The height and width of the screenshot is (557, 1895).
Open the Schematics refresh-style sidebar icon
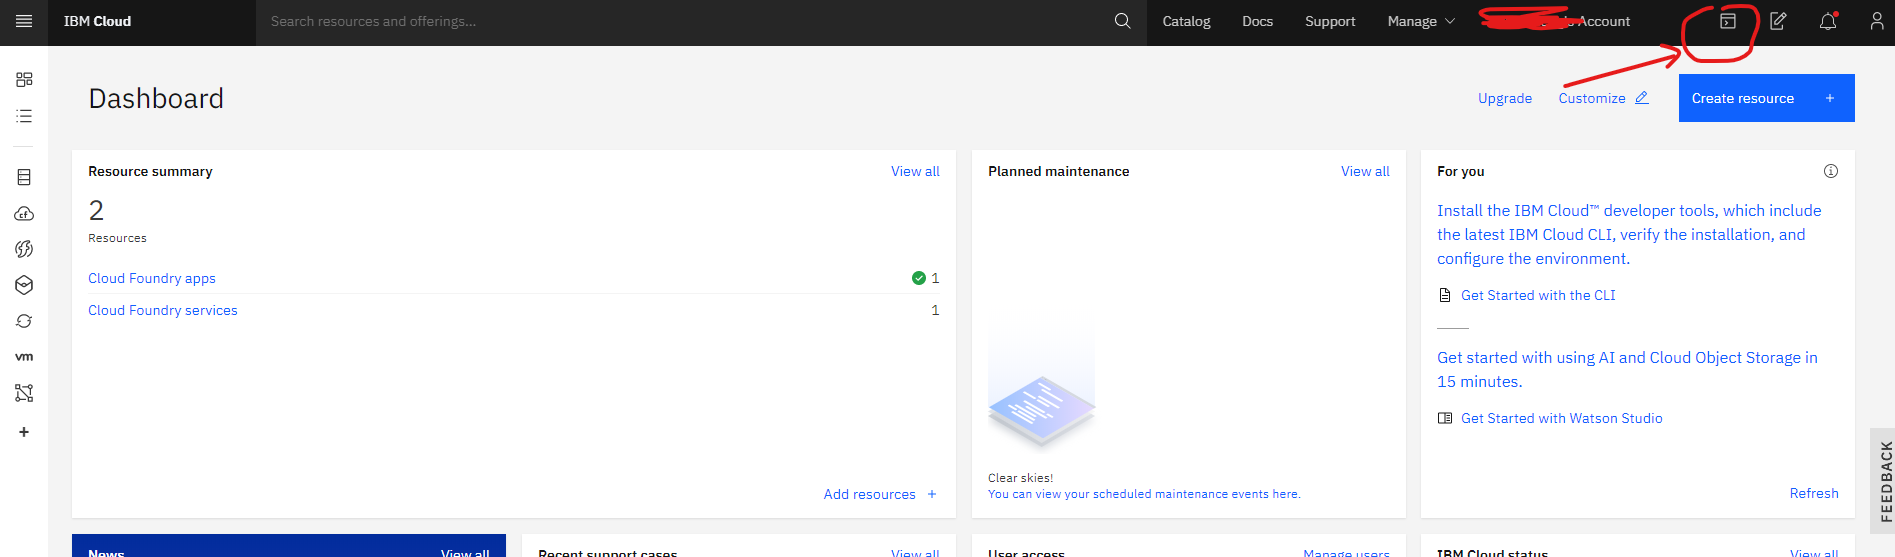point(24,321)
